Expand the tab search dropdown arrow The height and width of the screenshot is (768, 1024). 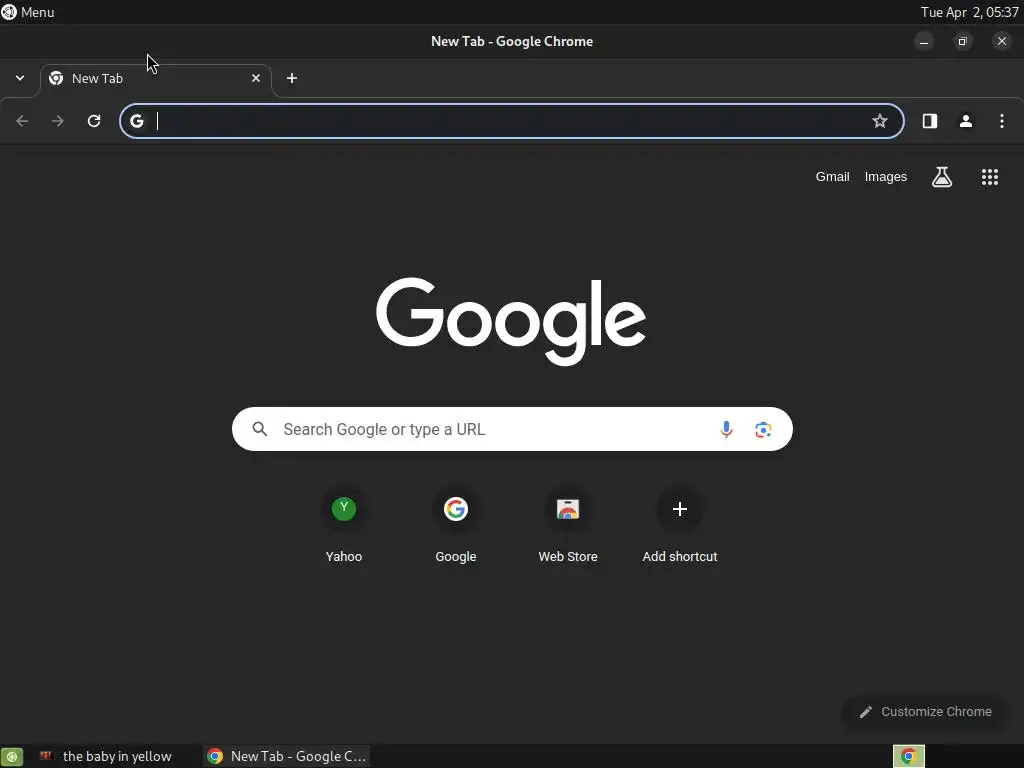pos(20,78)
